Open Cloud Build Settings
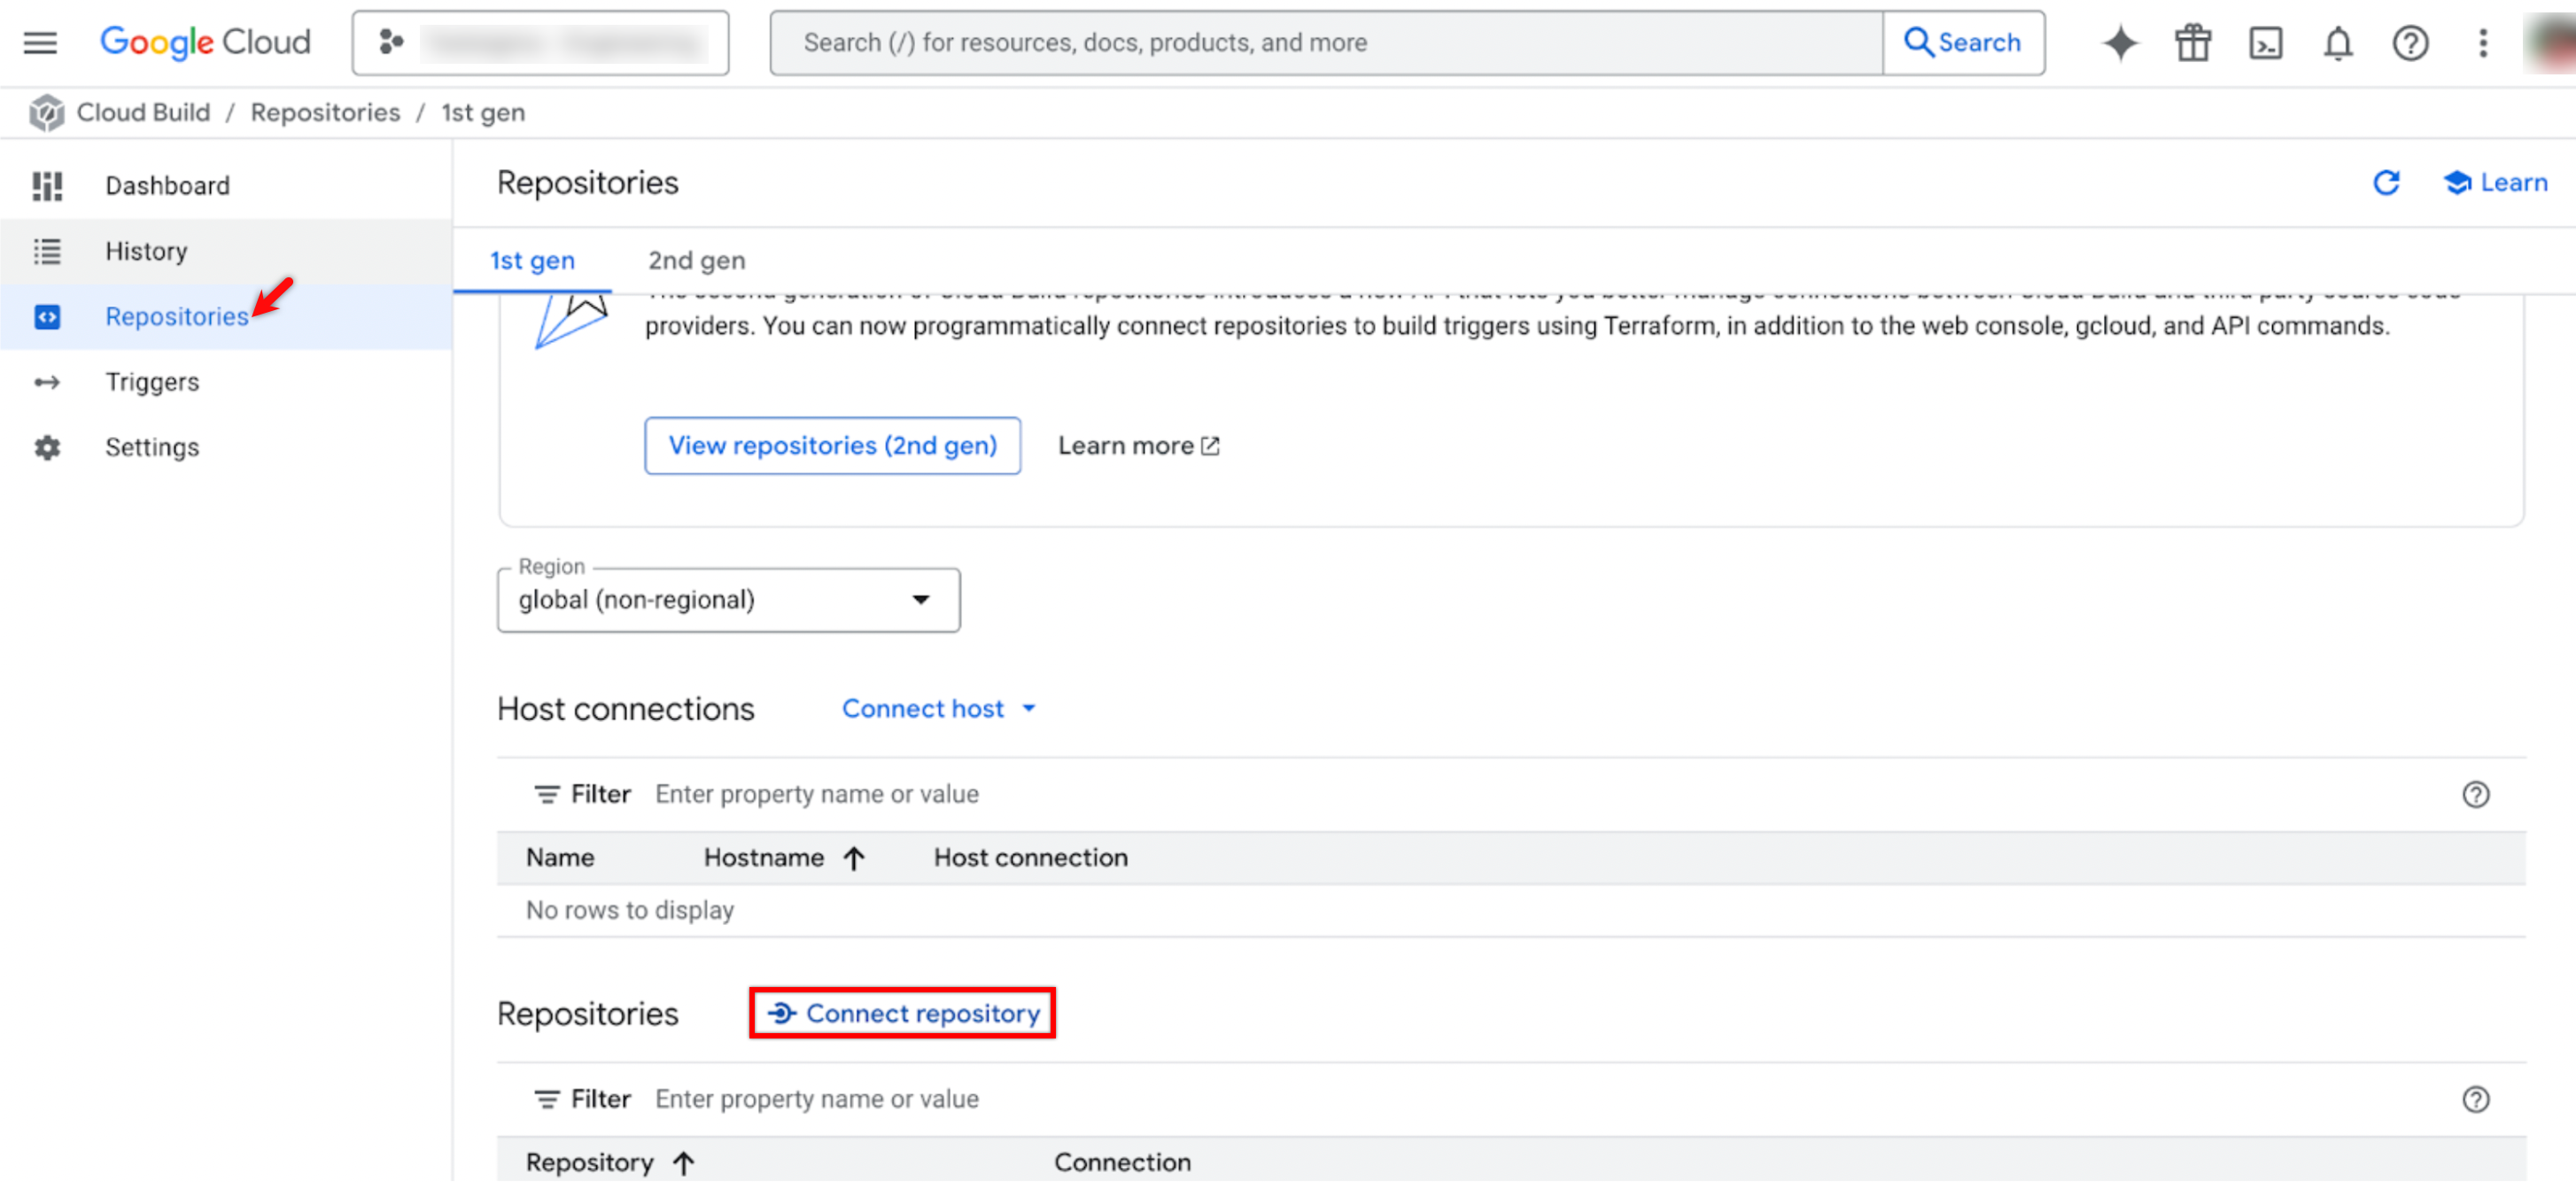The image size is (2576, 1182). tap(152, 447)
